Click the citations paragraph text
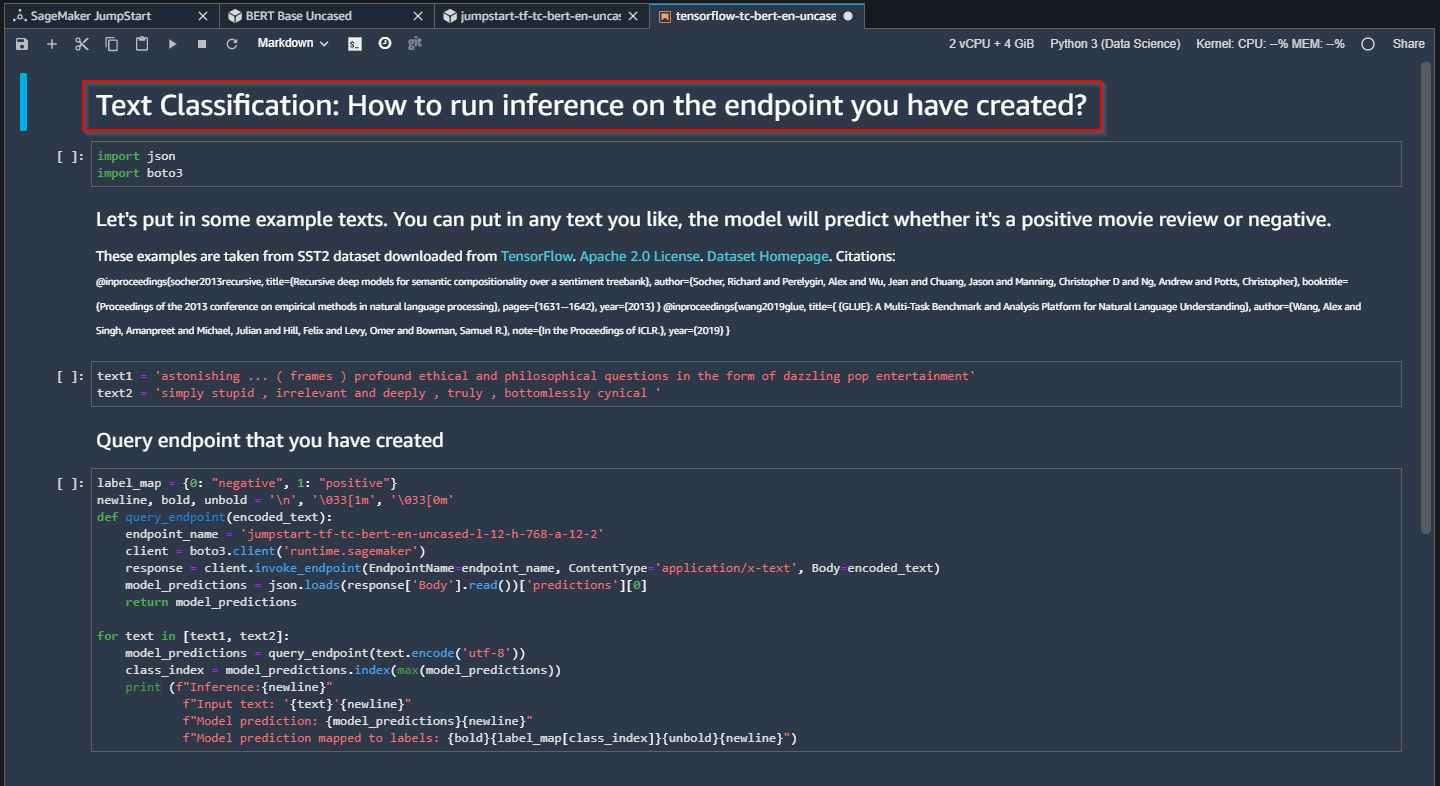Viewport: 1440px width, 786px height. (x=728, y=306)
